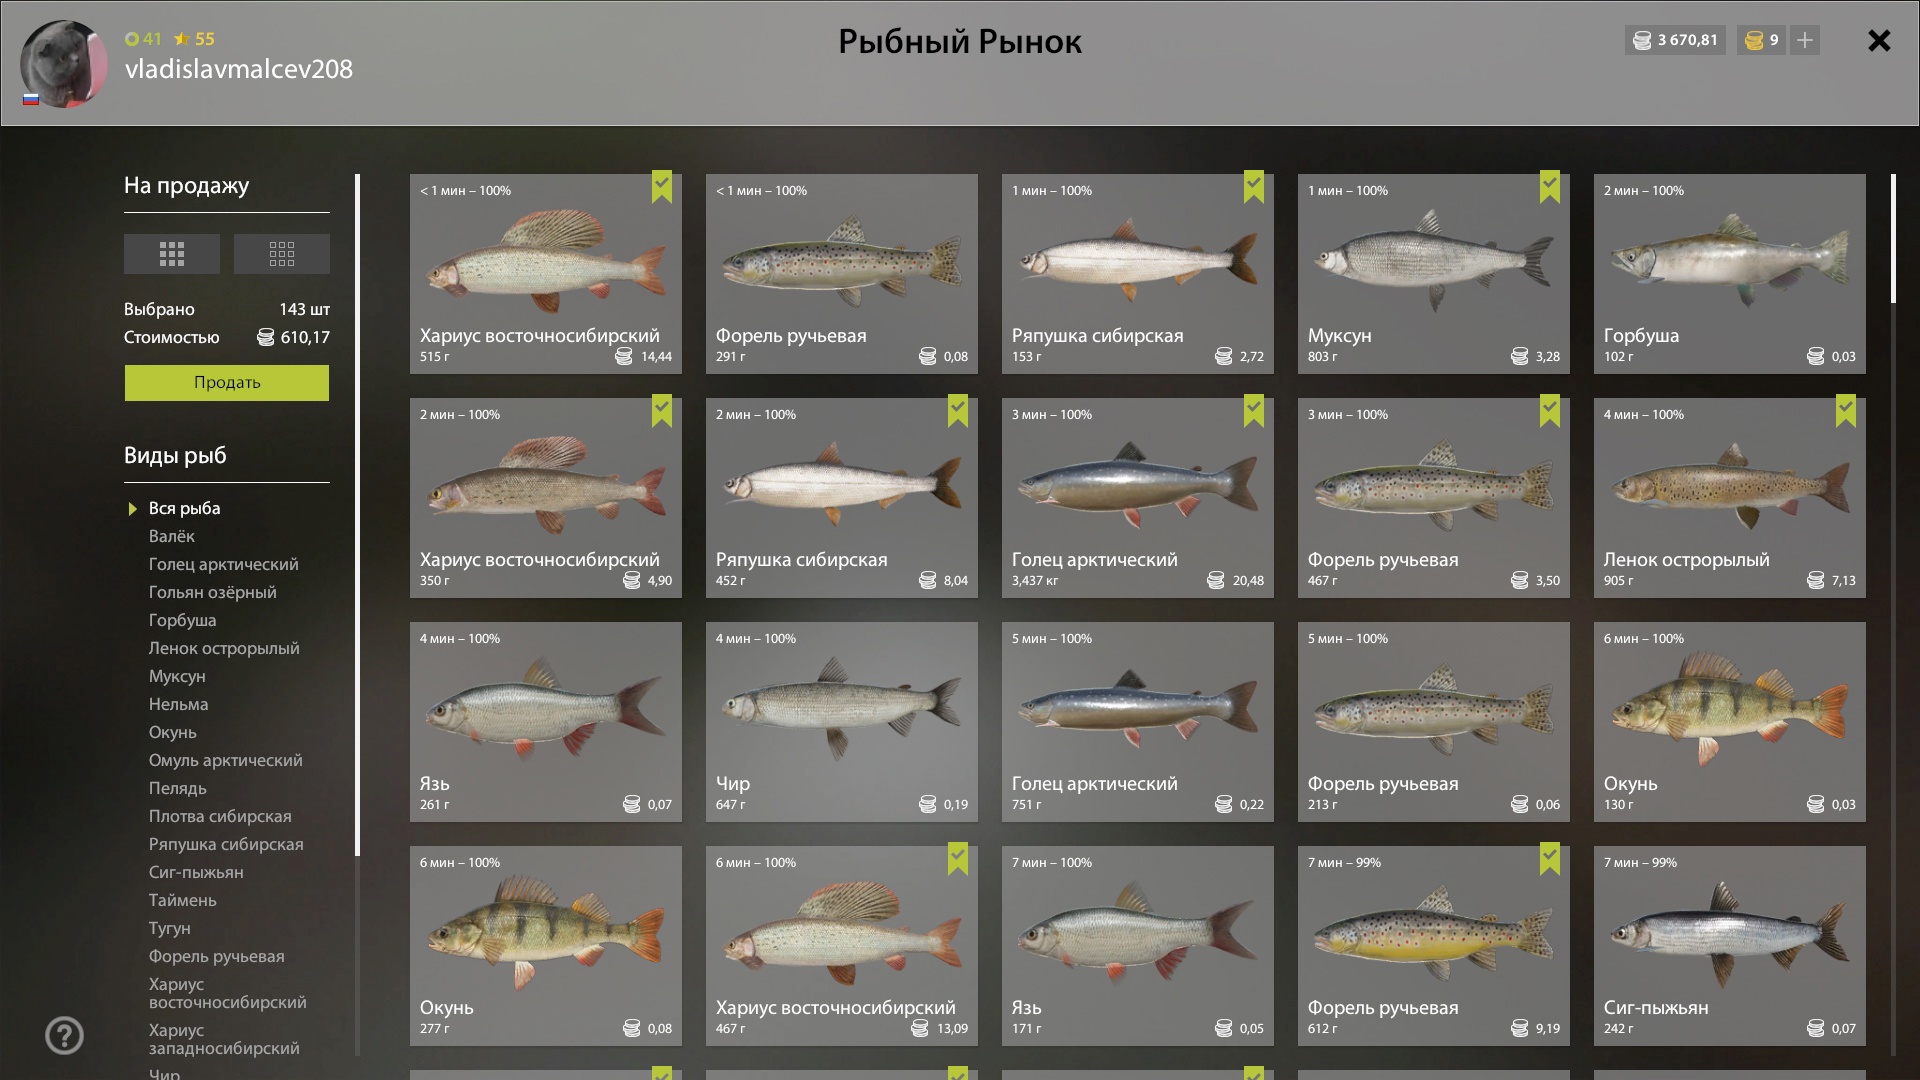Open help question mark icon

pos(64,1036)
